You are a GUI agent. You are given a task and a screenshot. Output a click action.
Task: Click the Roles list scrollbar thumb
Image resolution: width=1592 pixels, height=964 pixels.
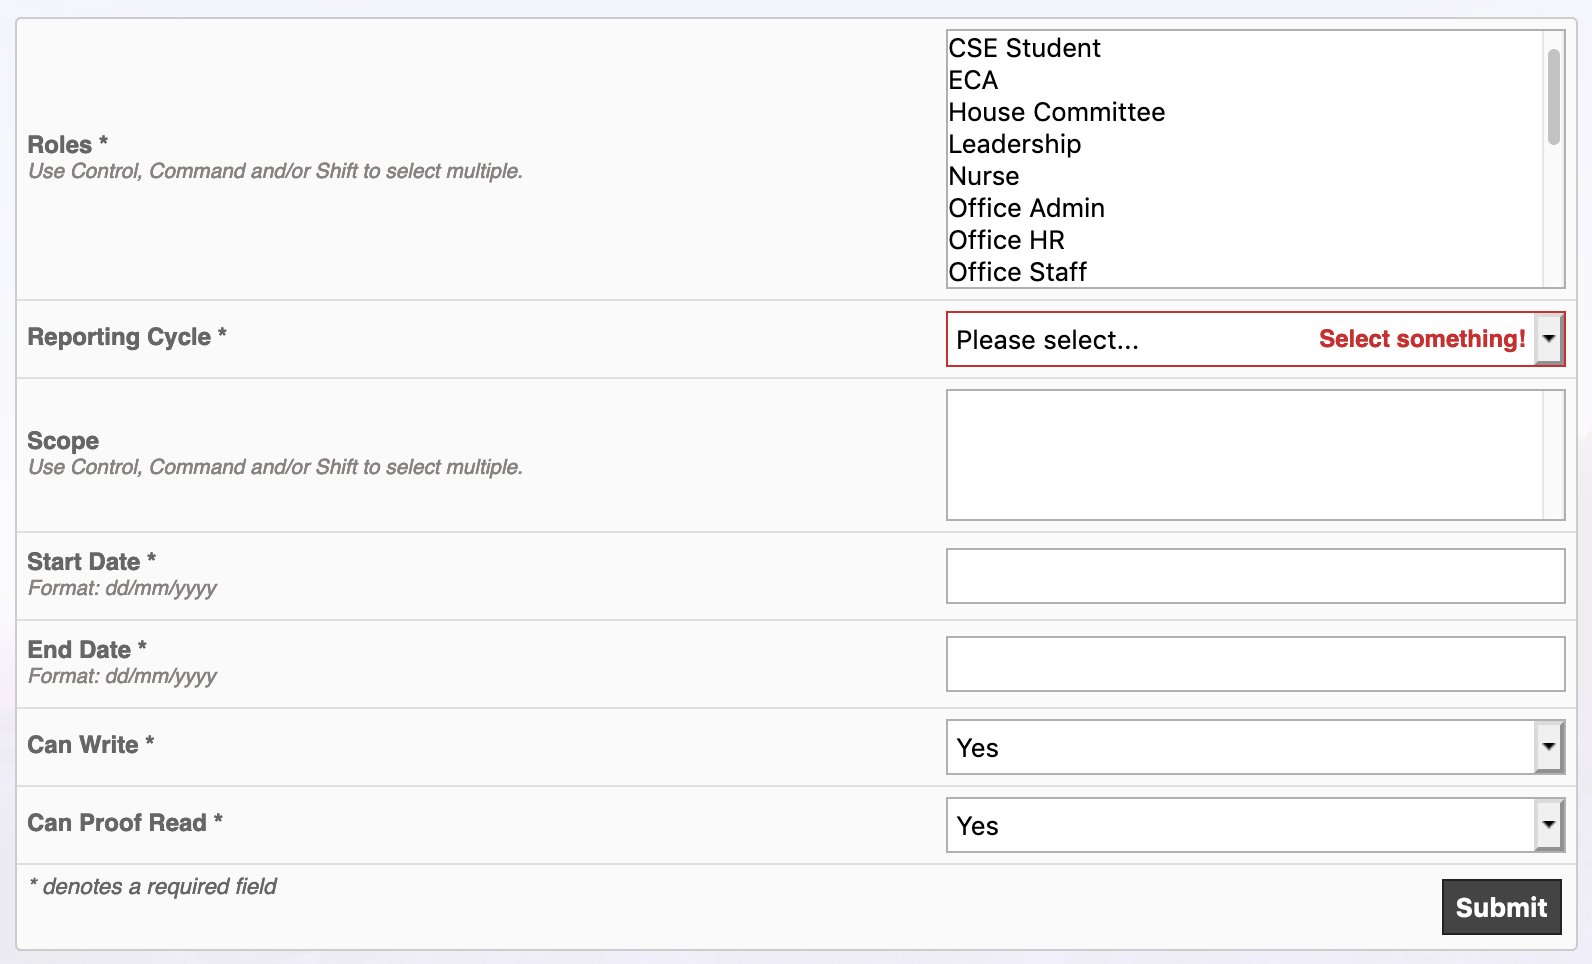(1553, 96)
